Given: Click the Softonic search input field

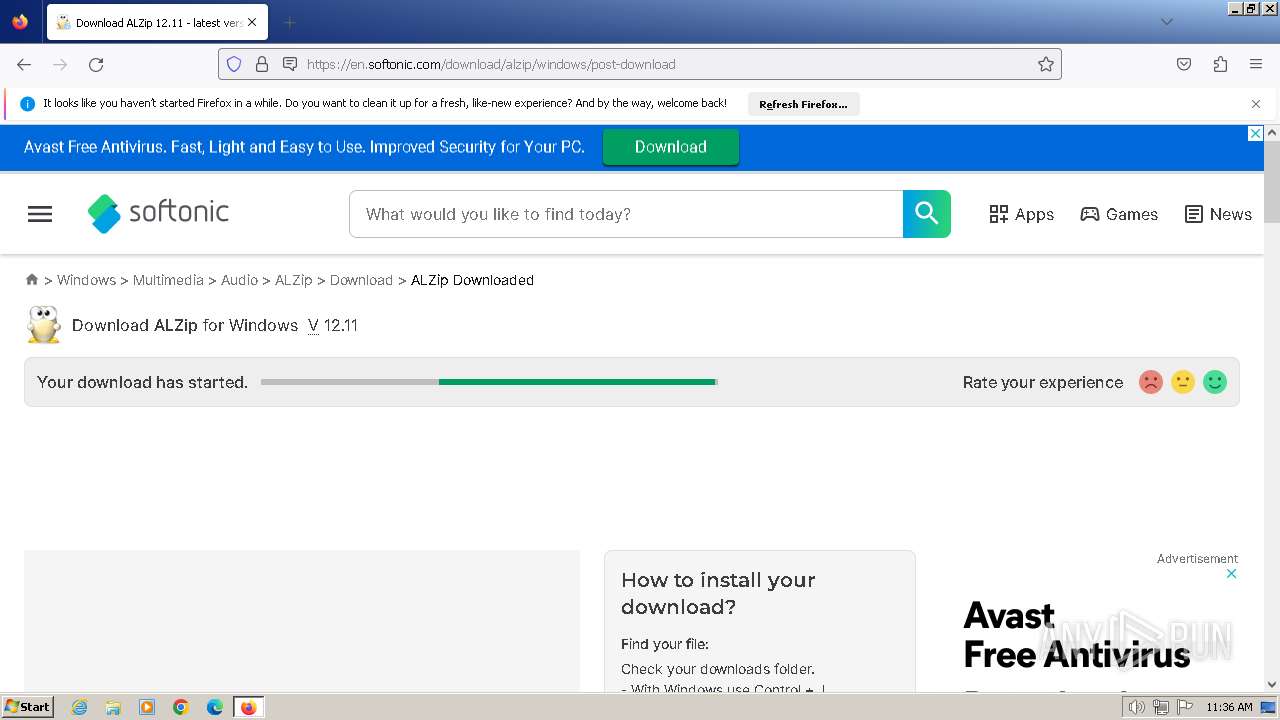Looking at the screenshot, I should pos(626,214).
